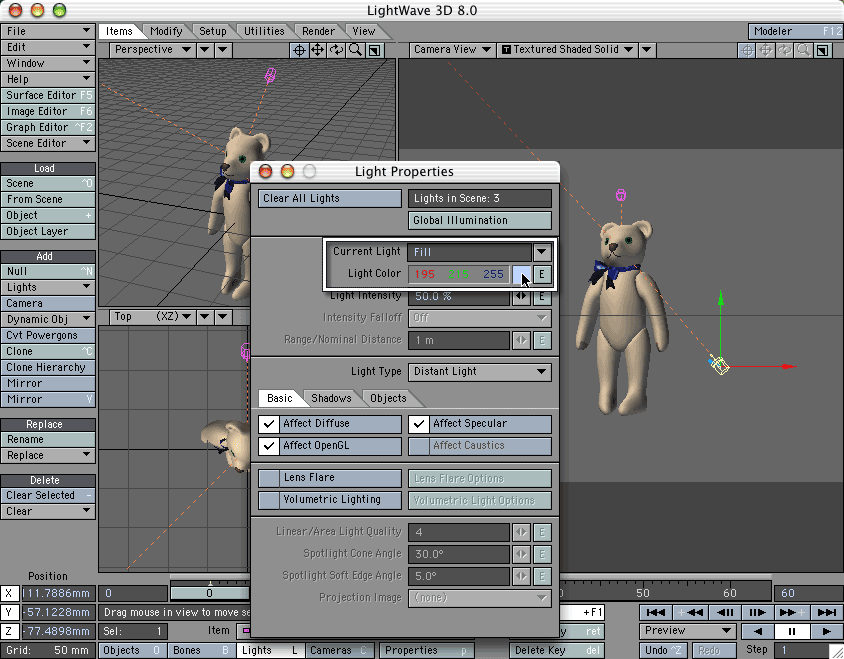844x659 pixels.
Task: Enable the Lens Flare checkbox
Action: tap(269, 478)
